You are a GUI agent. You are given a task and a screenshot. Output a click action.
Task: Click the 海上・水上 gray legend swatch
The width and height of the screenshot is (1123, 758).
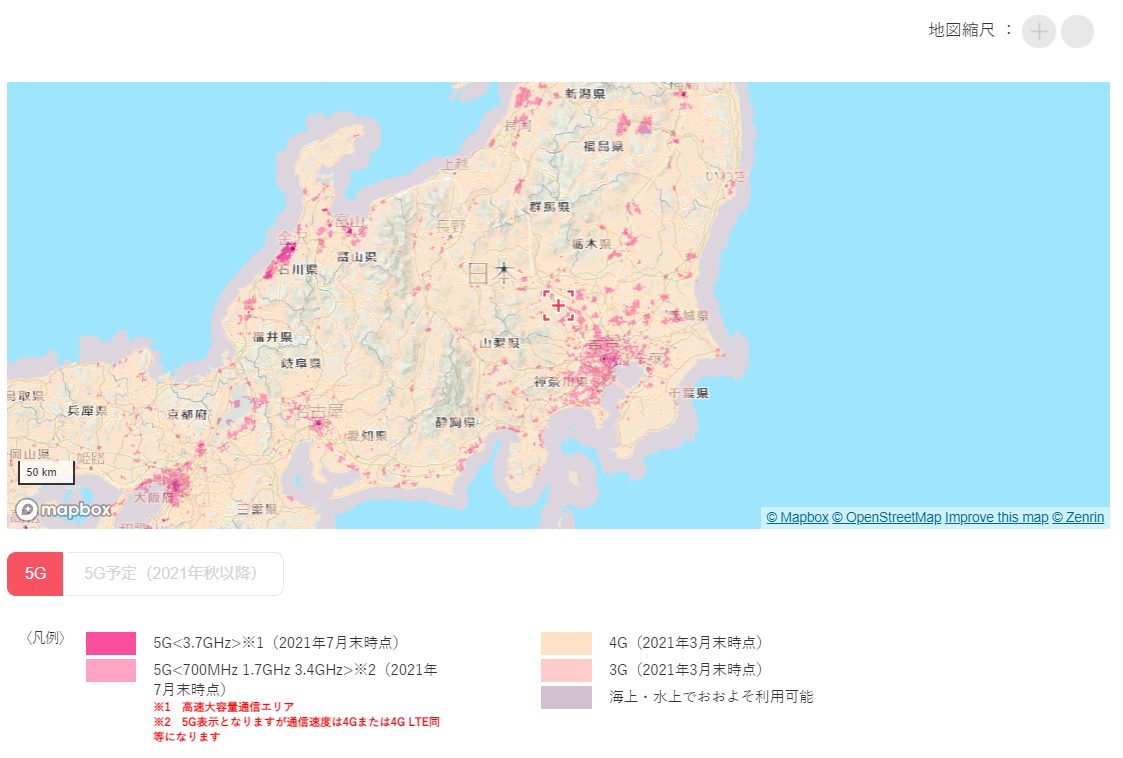[x=565, y=696]
